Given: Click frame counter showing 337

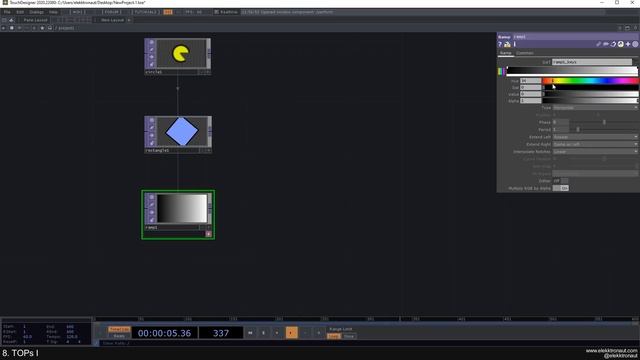Looking at the screenshot, I should click(x=221, y=333).
